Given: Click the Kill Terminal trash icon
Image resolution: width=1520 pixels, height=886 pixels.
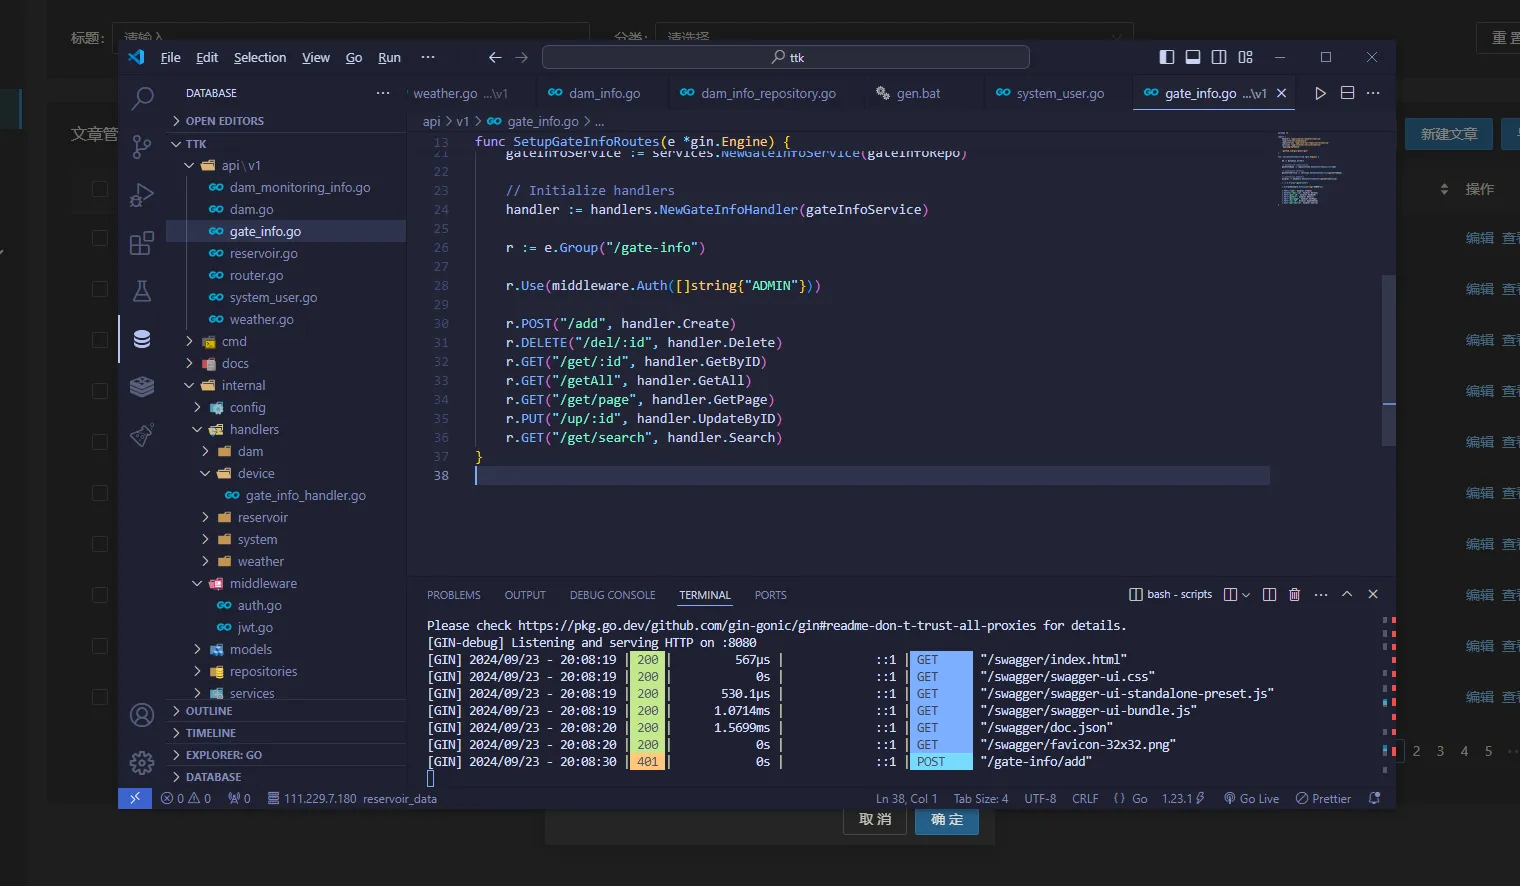Looking at the screenshot, I should [x=1294, y=595].
